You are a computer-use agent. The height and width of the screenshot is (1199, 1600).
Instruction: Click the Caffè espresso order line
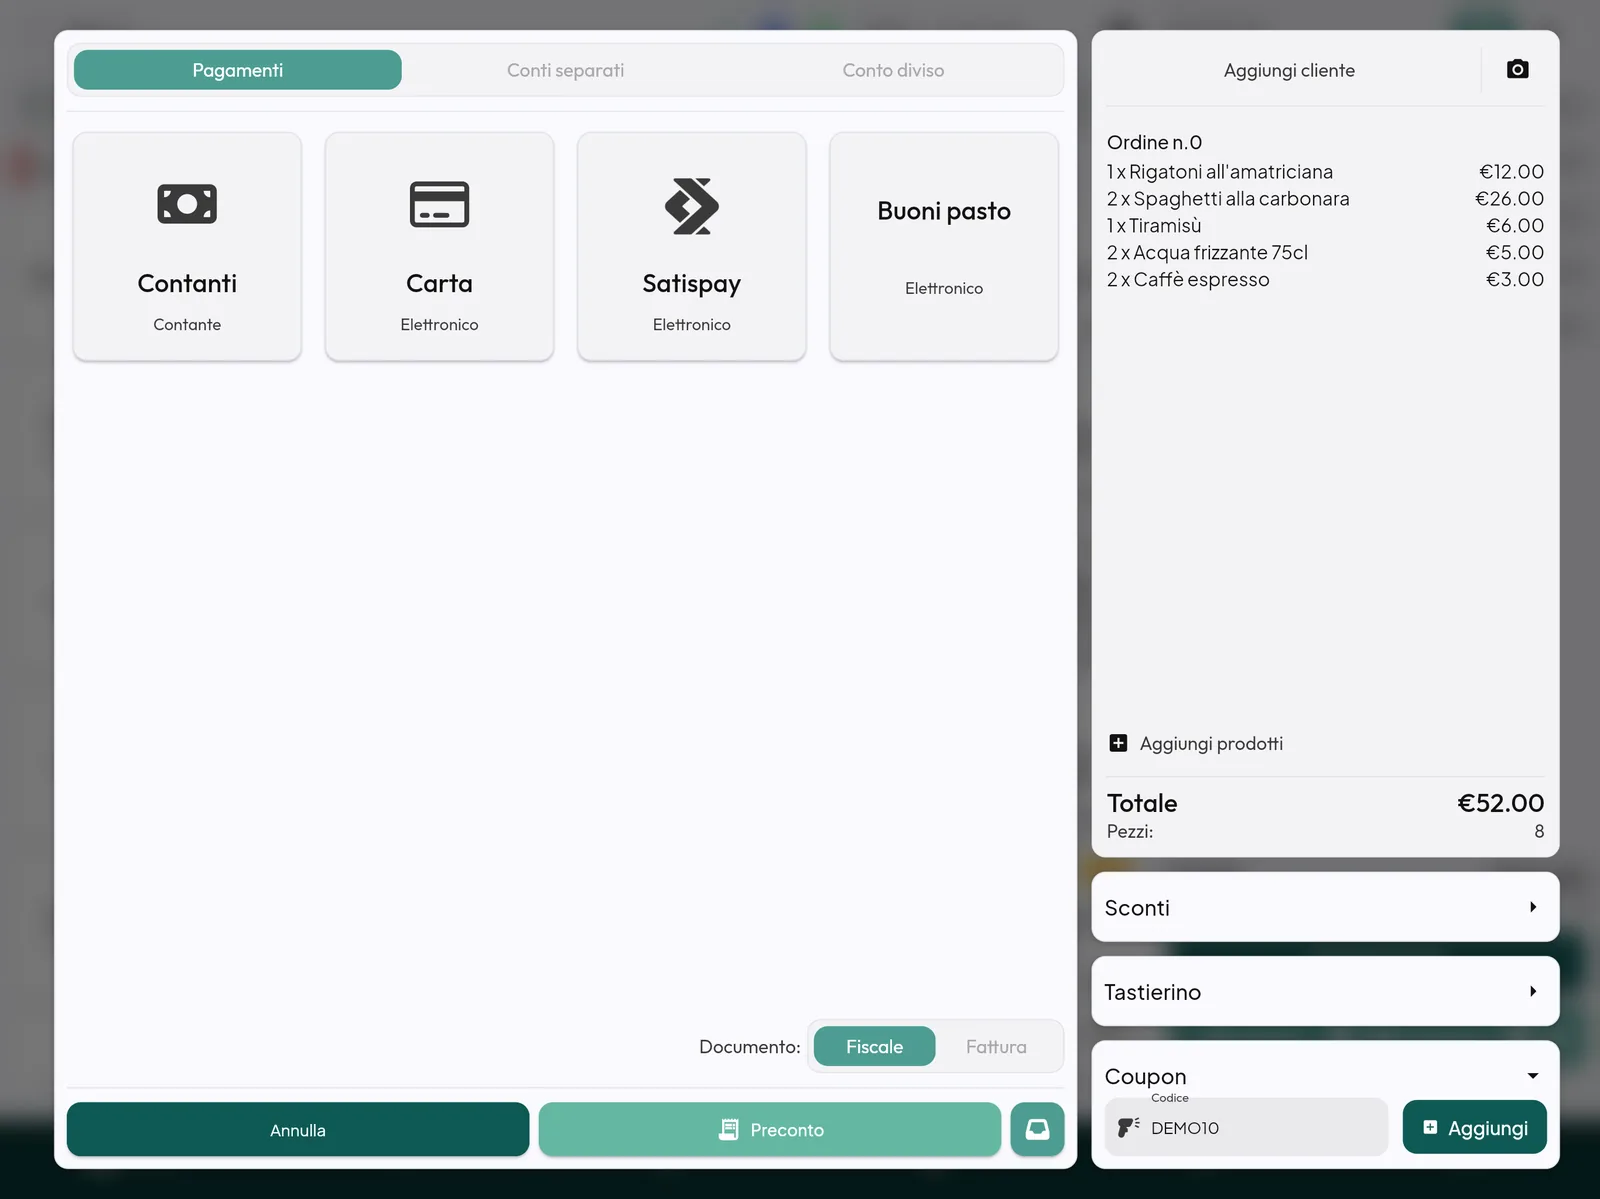click(1325, 280)
